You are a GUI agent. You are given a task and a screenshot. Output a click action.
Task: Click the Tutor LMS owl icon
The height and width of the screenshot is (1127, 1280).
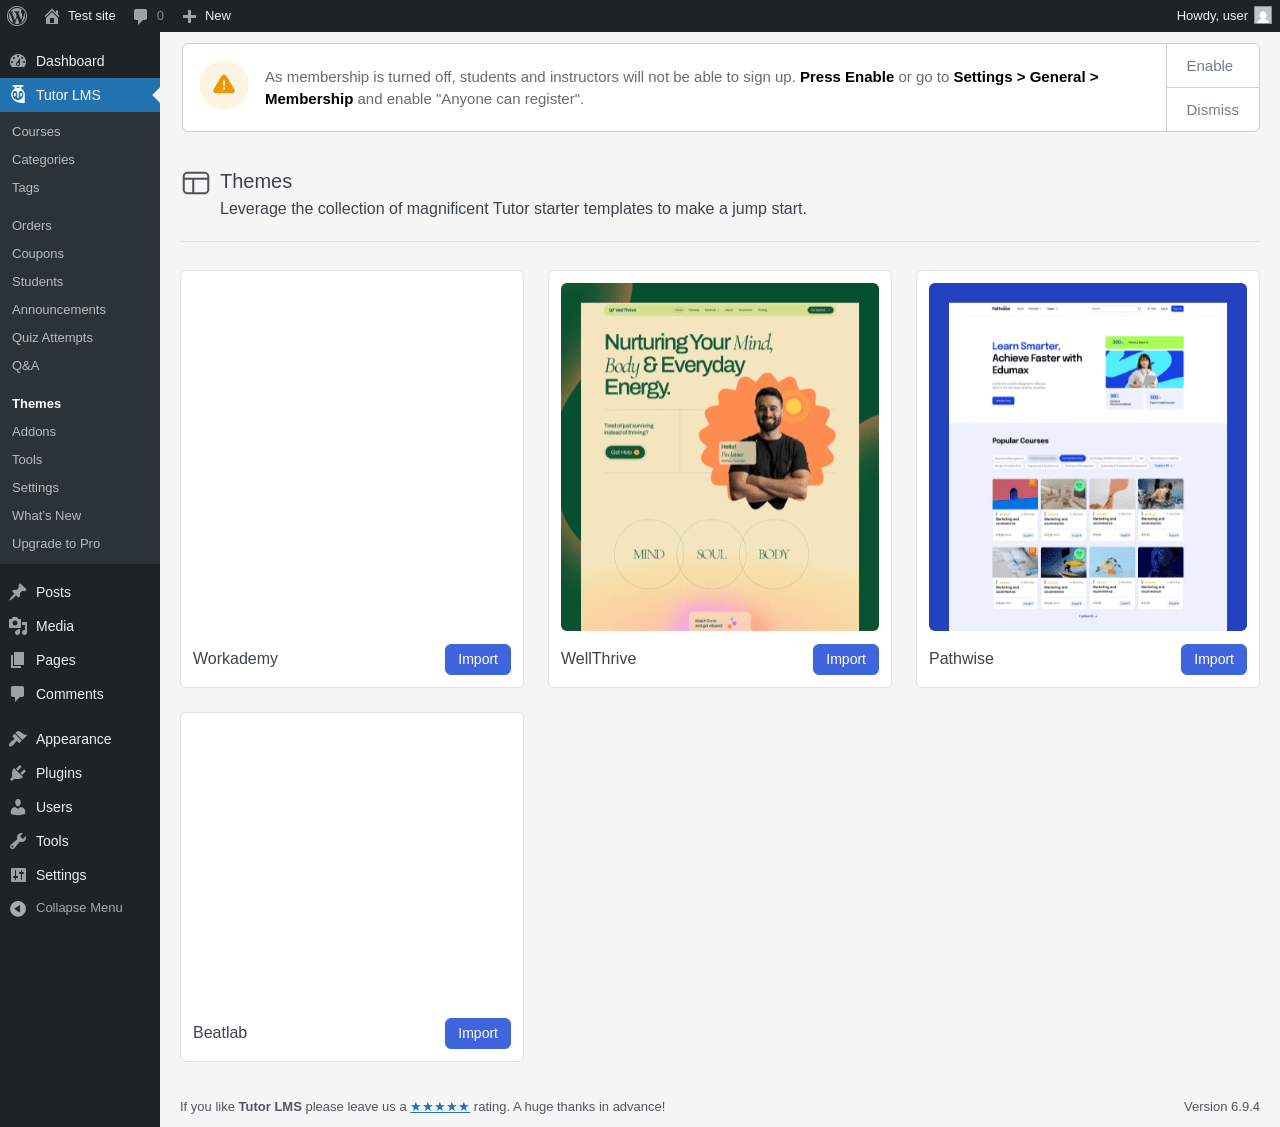point(18,95)
